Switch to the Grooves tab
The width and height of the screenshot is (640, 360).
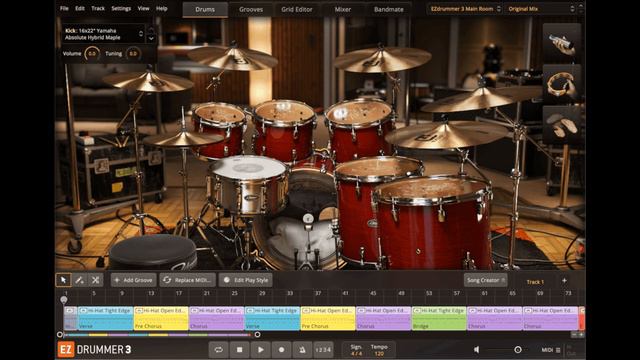pos(251,9)
